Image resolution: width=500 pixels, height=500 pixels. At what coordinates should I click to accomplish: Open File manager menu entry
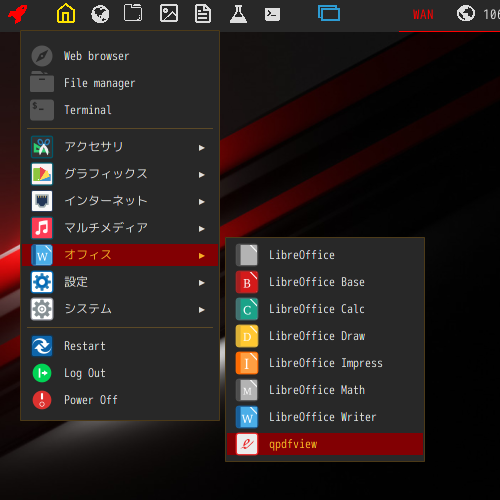point(120,83)
